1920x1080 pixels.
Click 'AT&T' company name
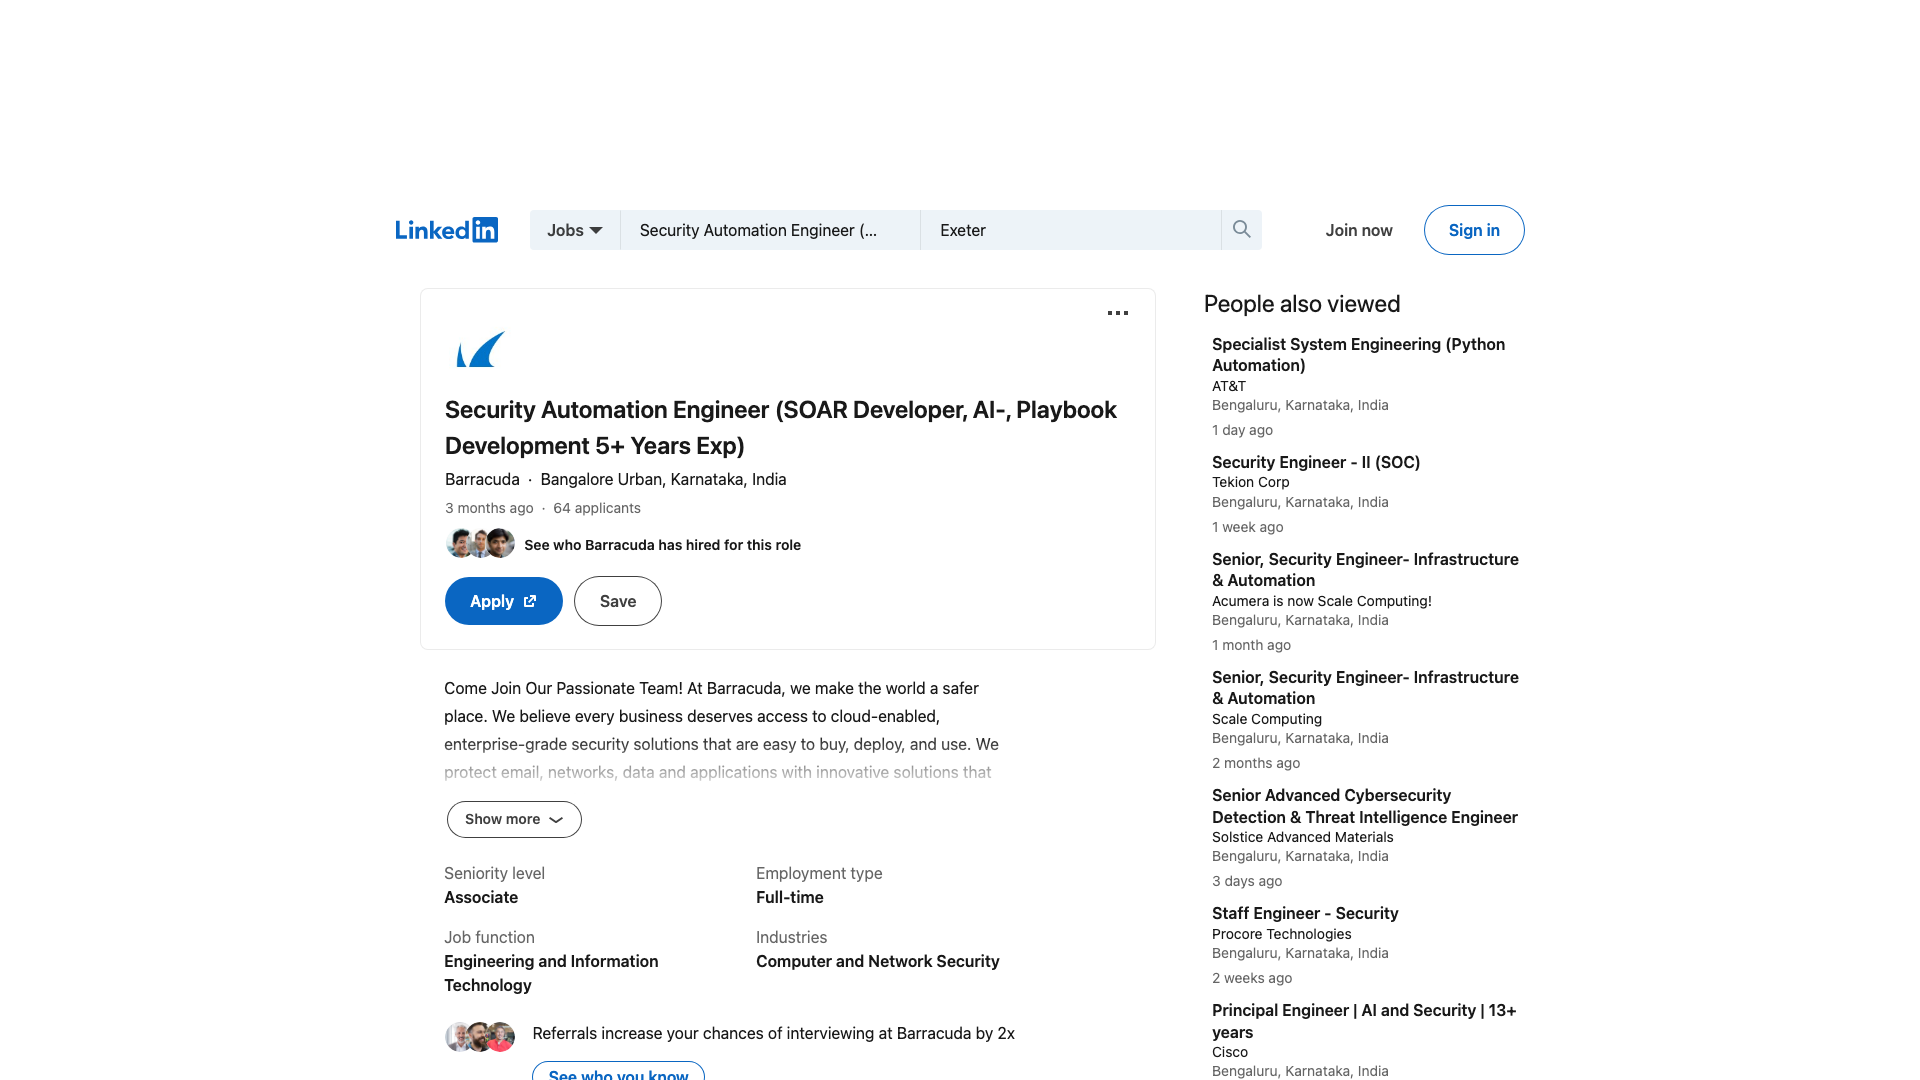click(x=1229, y=386)
